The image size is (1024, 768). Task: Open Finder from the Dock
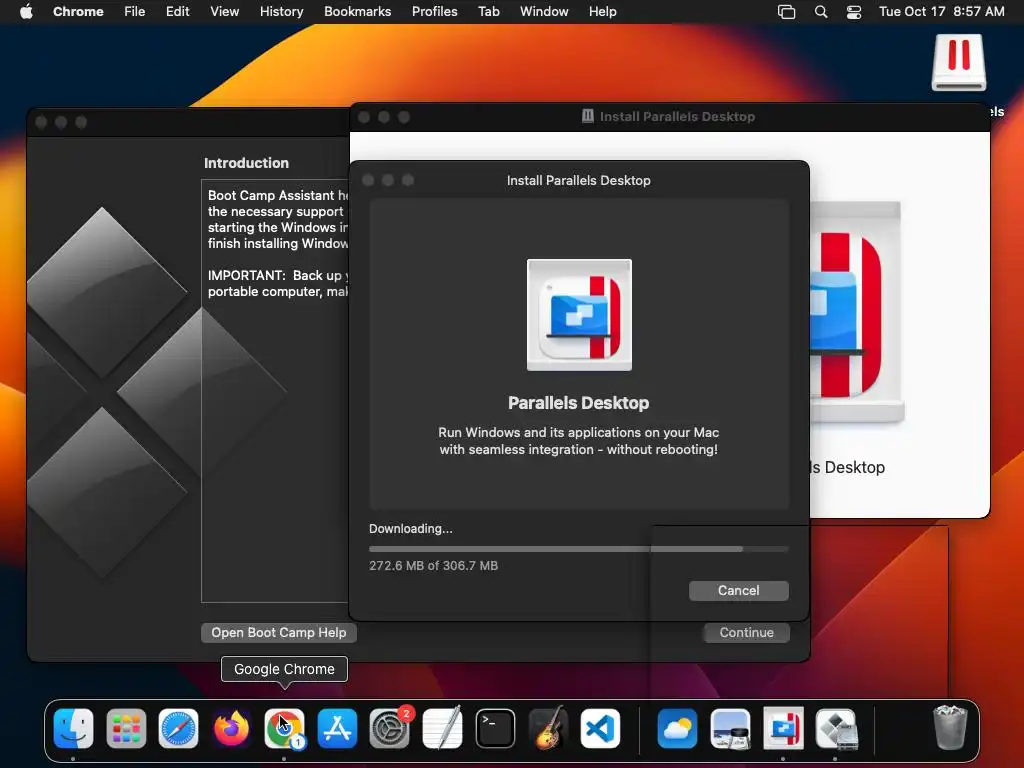(73, 728)
